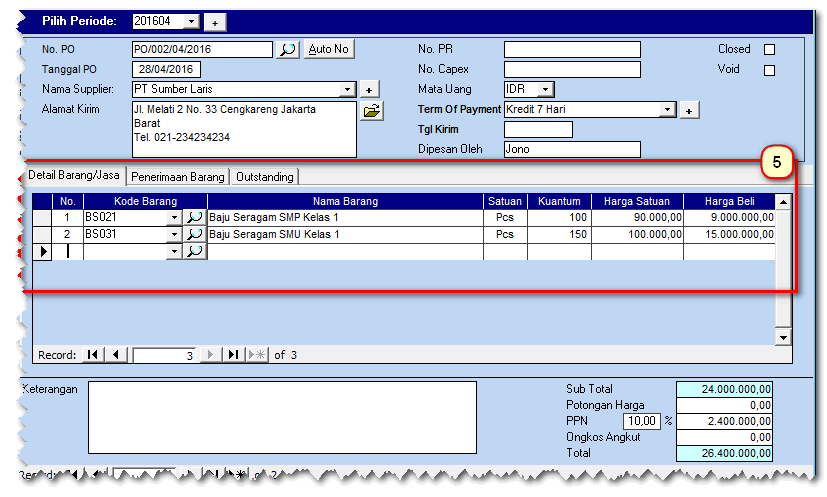
Task: Open the Term Of Payment dropdown
Action: [x=668, y=110]
